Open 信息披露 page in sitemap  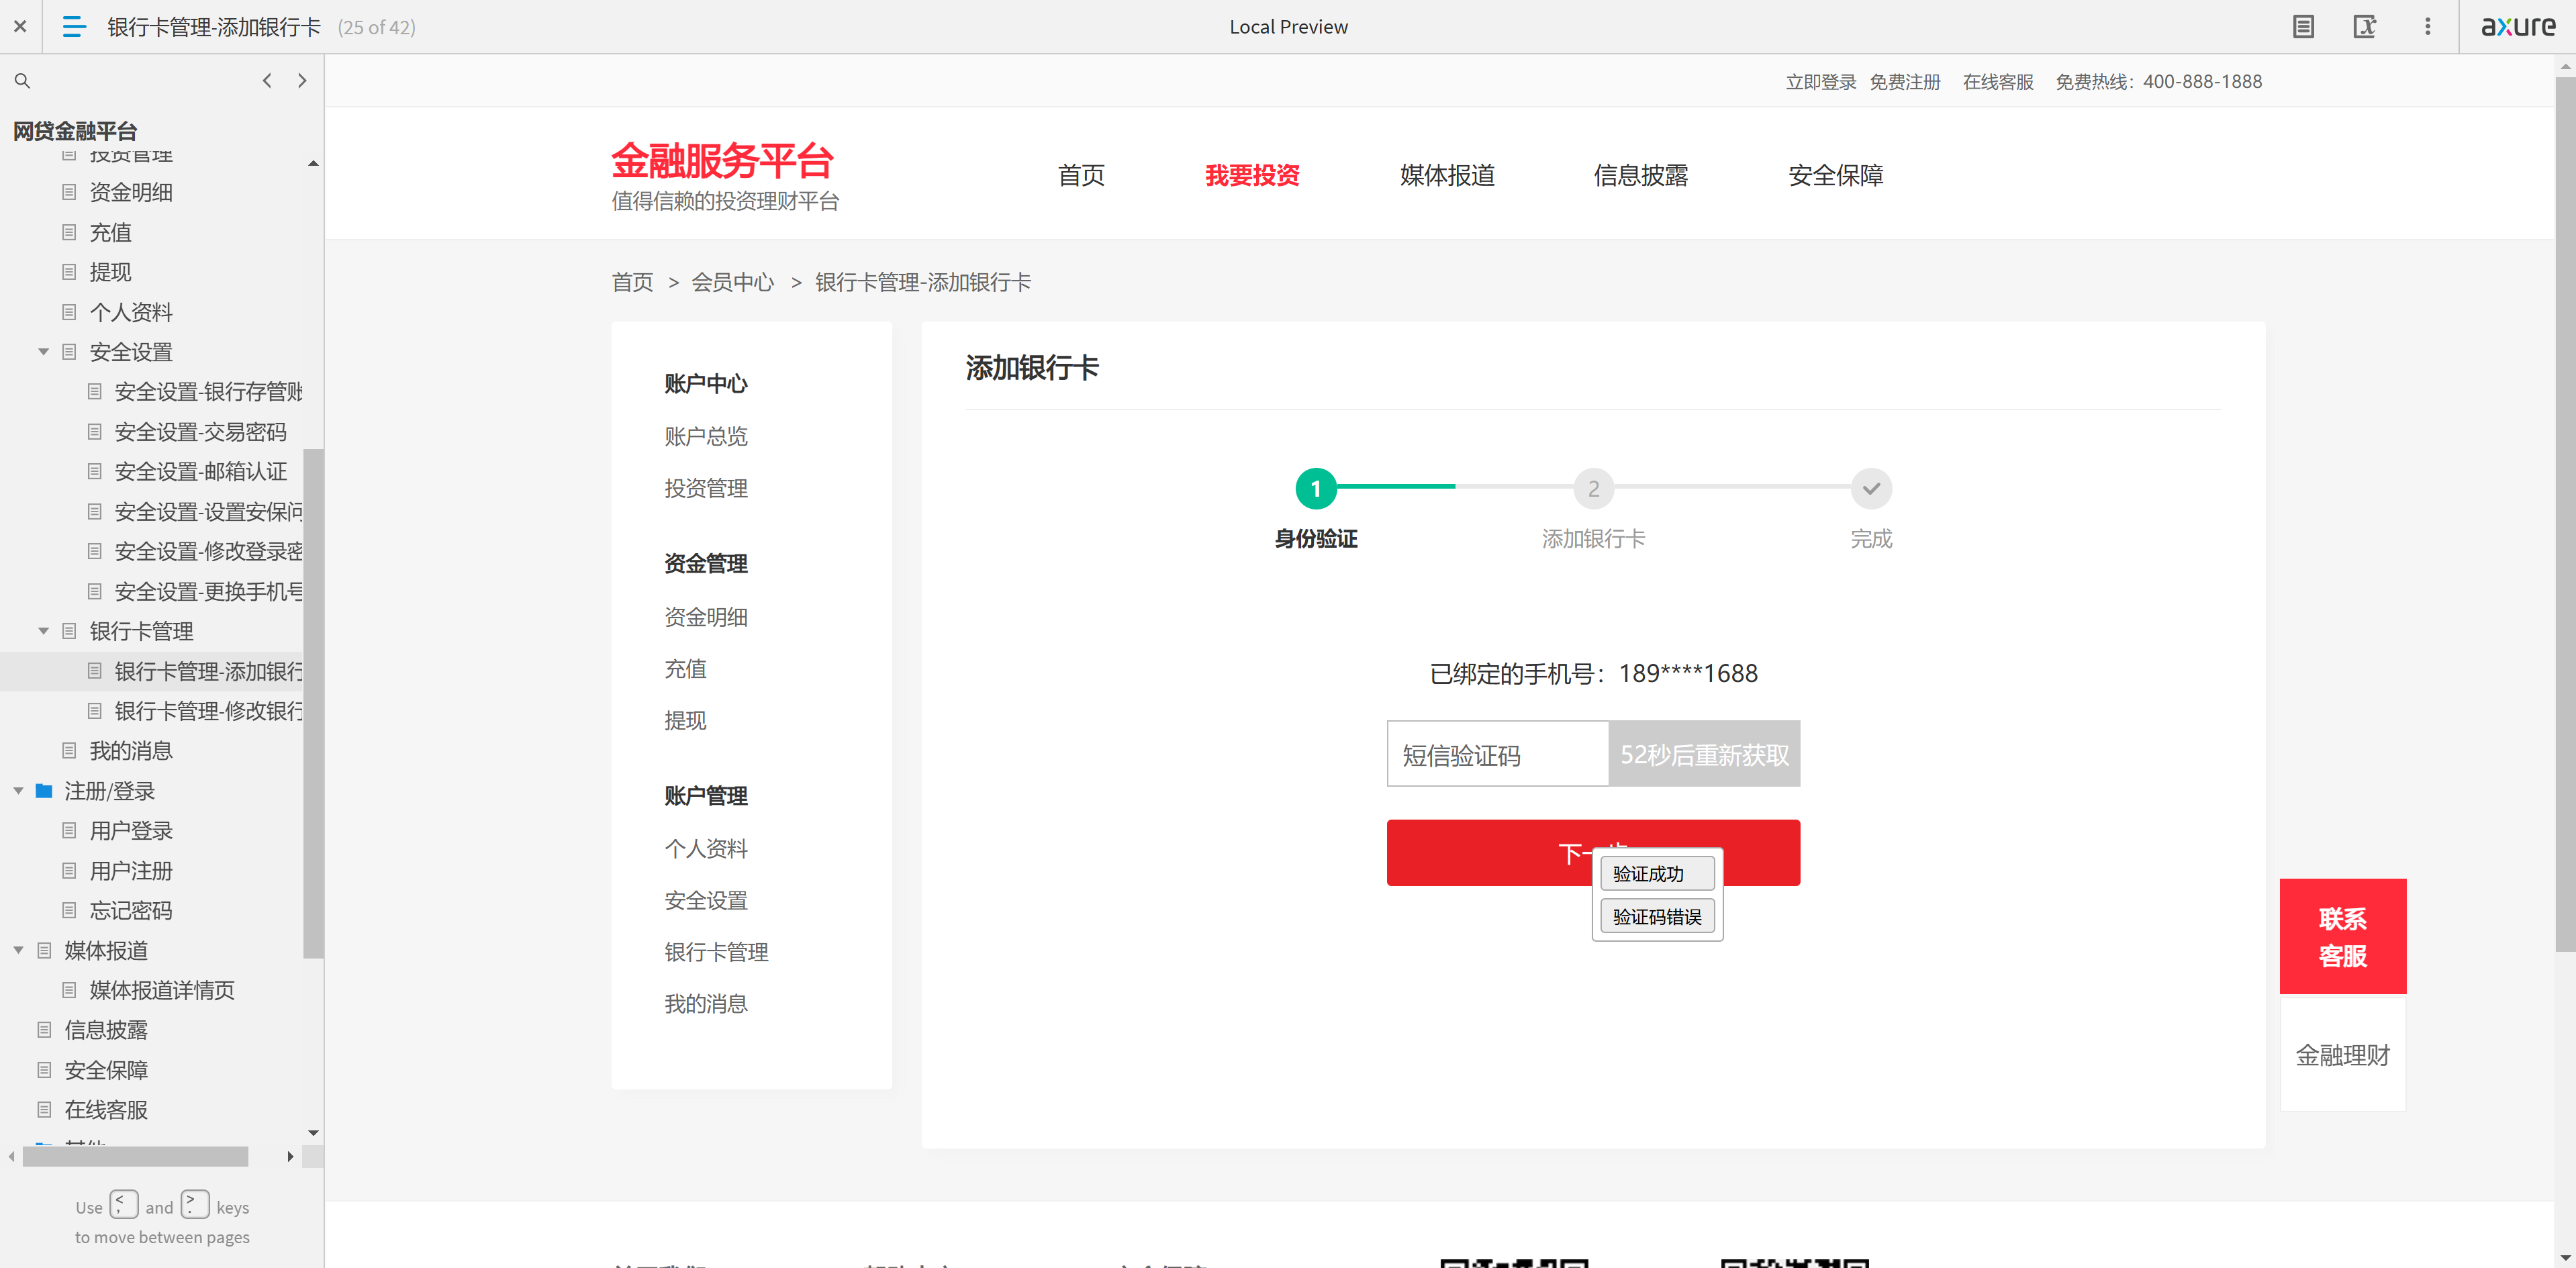106,1030
